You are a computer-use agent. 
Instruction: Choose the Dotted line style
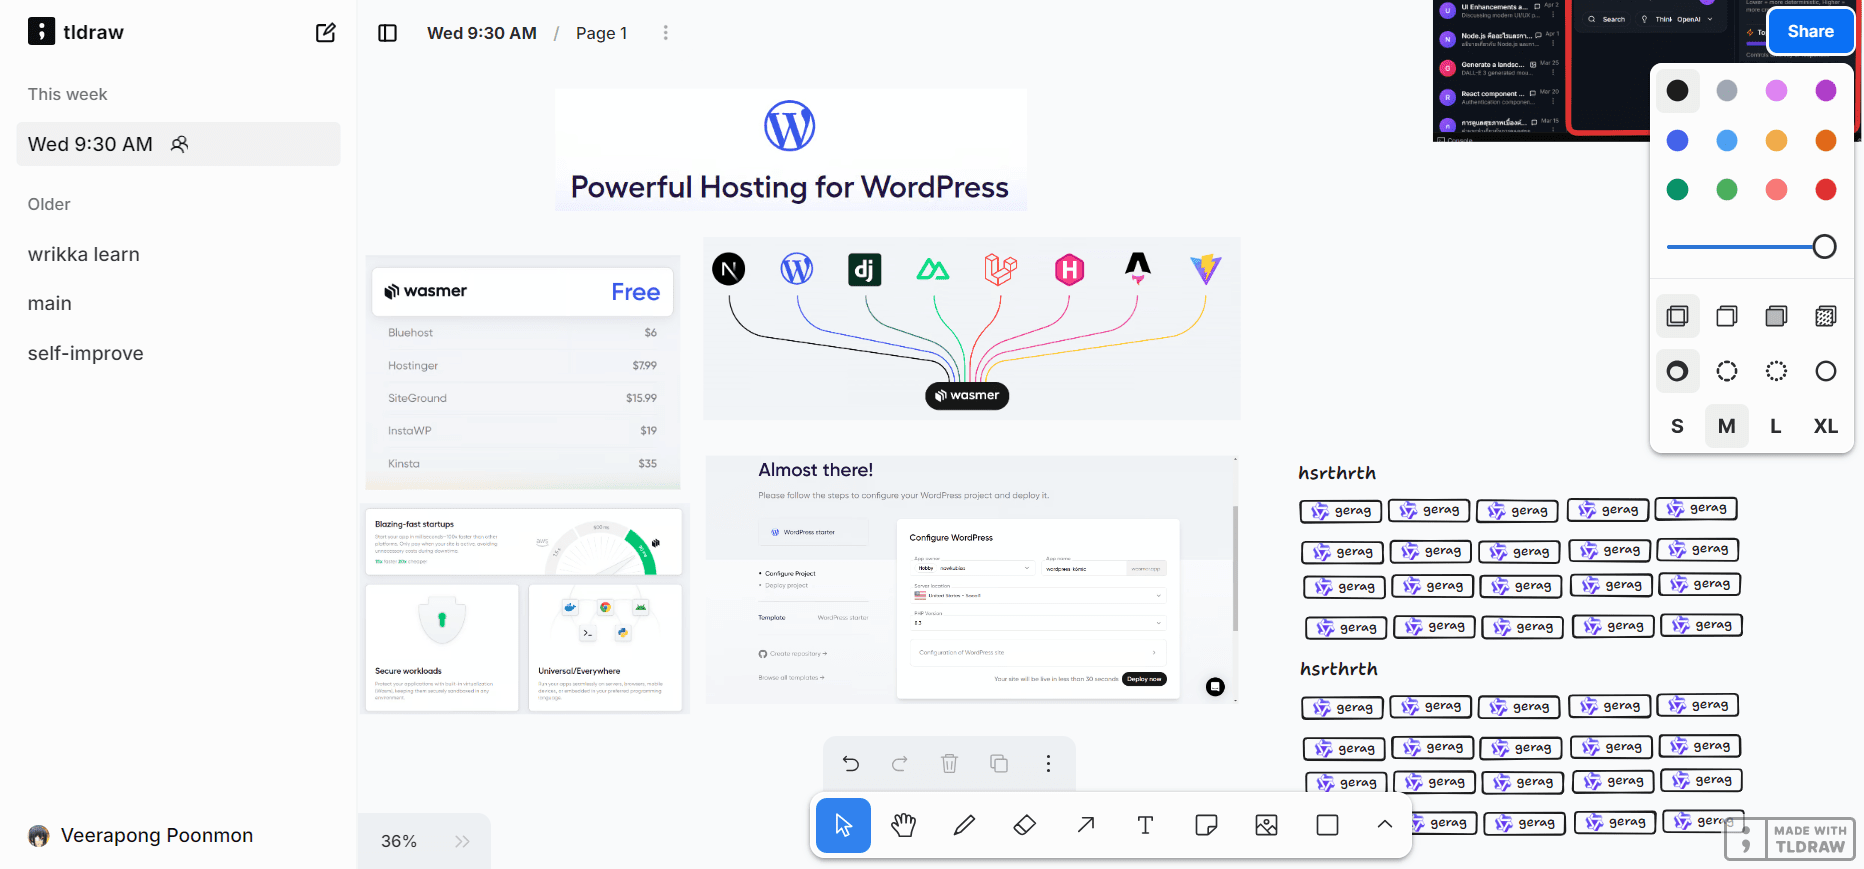pyautogui.click(x=1776, y=371)
